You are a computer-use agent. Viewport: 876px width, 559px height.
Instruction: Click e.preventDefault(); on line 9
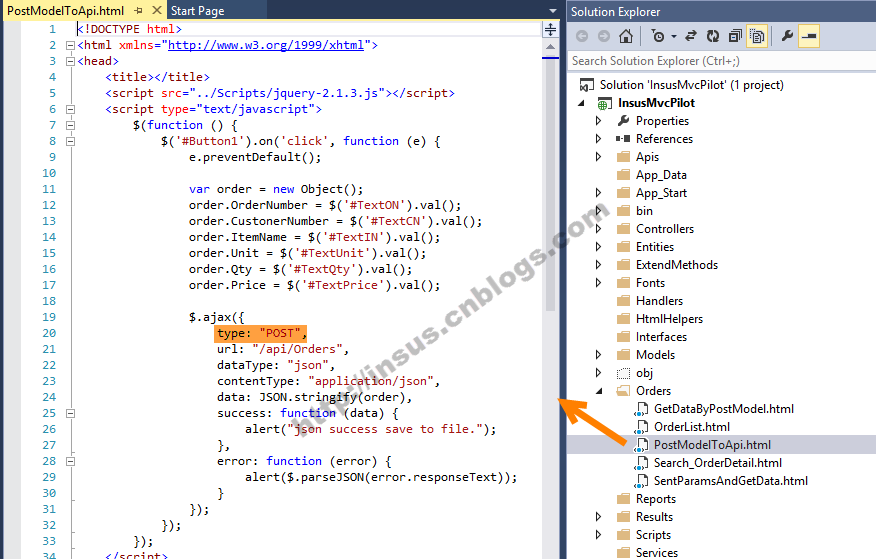tap(255, 157)
